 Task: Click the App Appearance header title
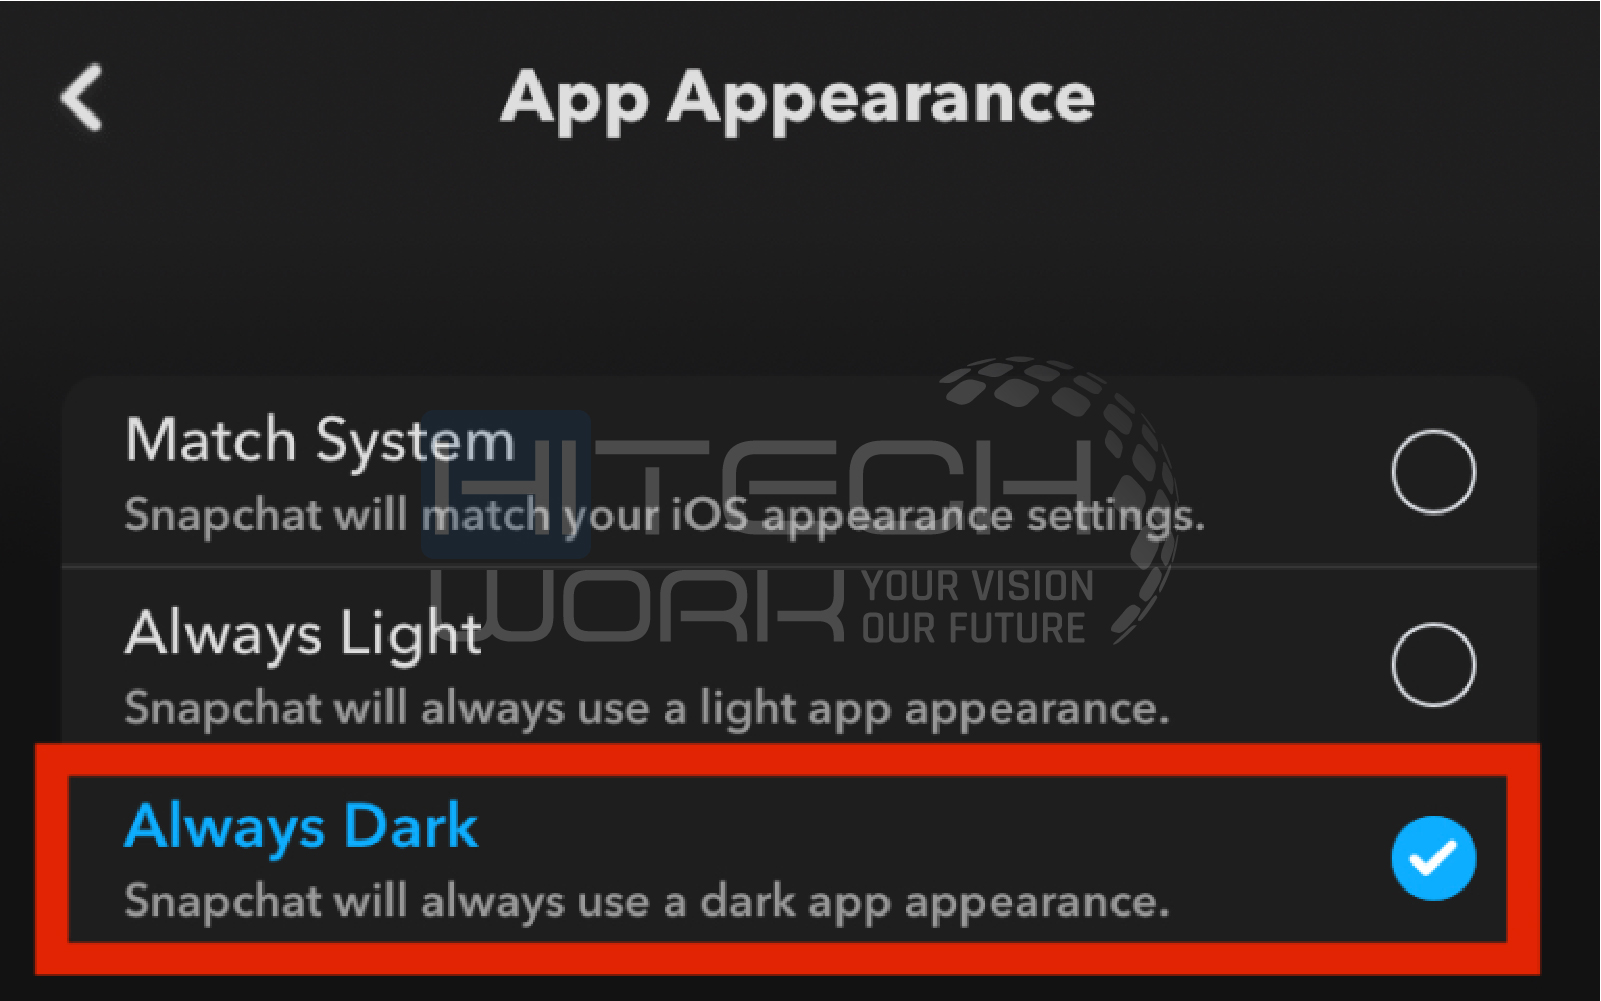click(x=798, y=100)
